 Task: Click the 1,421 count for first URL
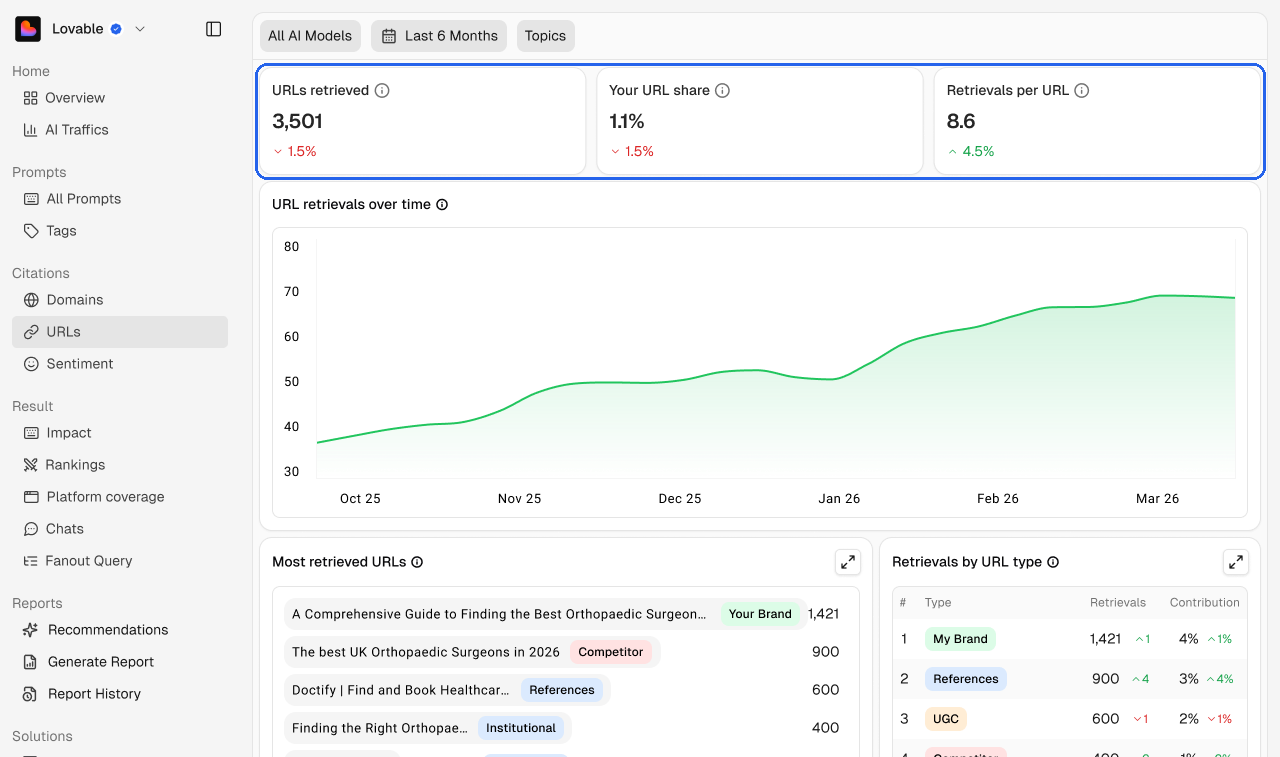(823, 614)
